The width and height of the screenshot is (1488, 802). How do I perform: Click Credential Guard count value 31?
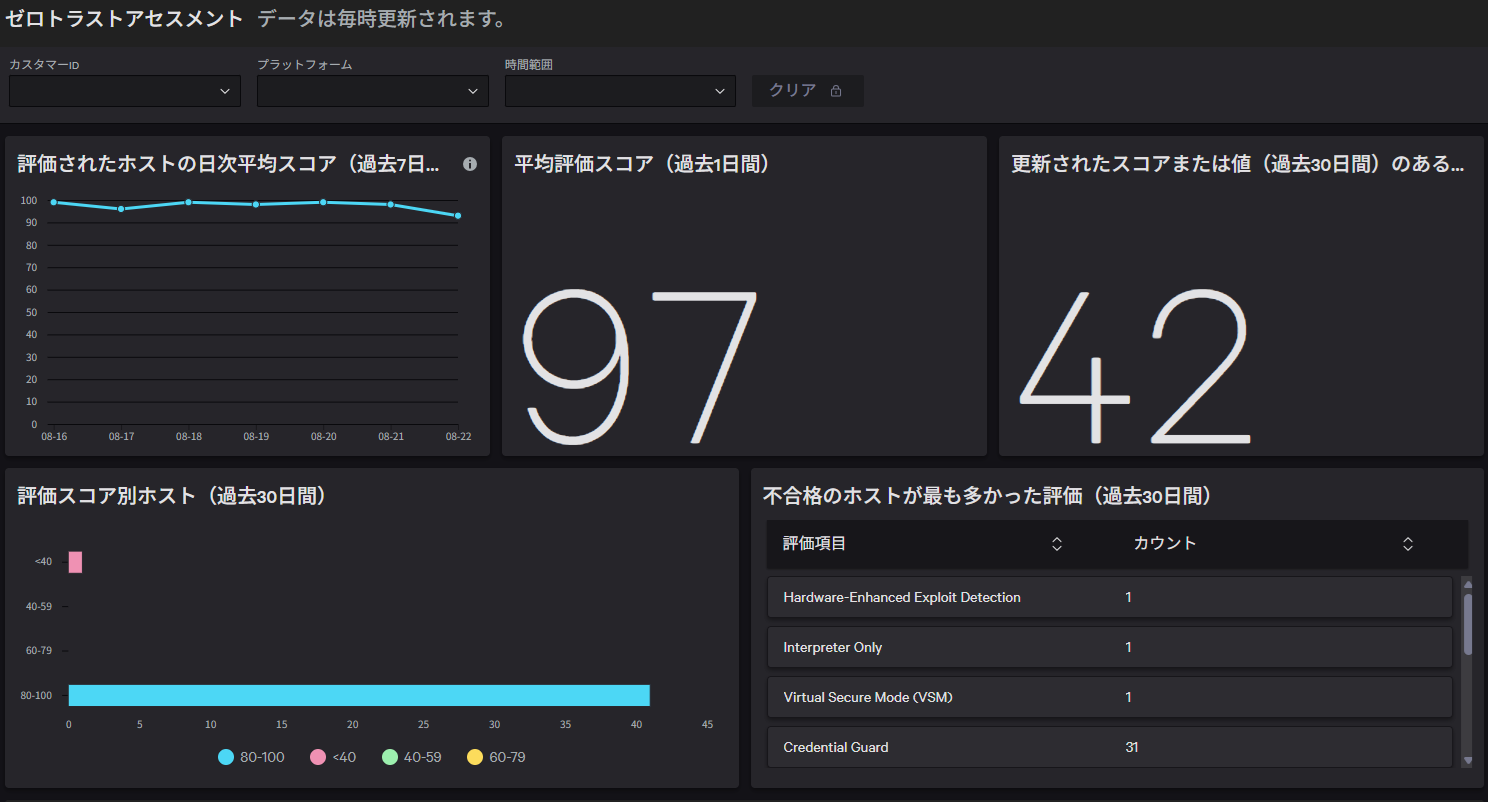[x=1132, y=747]
